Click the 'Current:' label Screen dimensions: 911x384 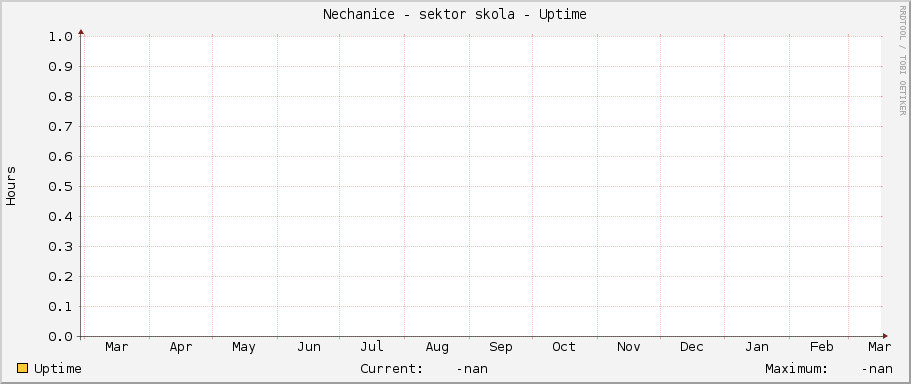tap(392, 369)
